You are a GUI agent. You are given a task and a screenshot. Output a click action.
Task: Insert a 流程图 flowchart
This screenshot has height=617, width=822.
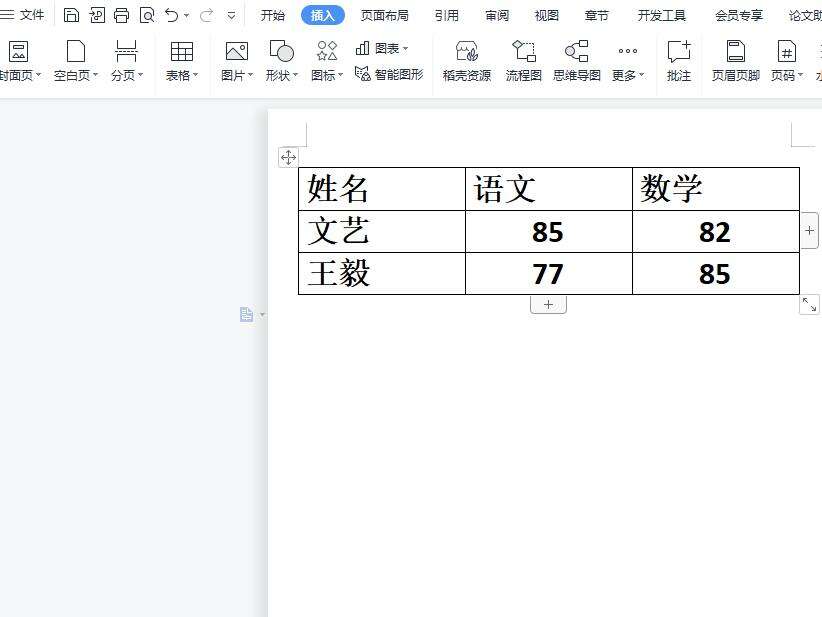point(524,61)
